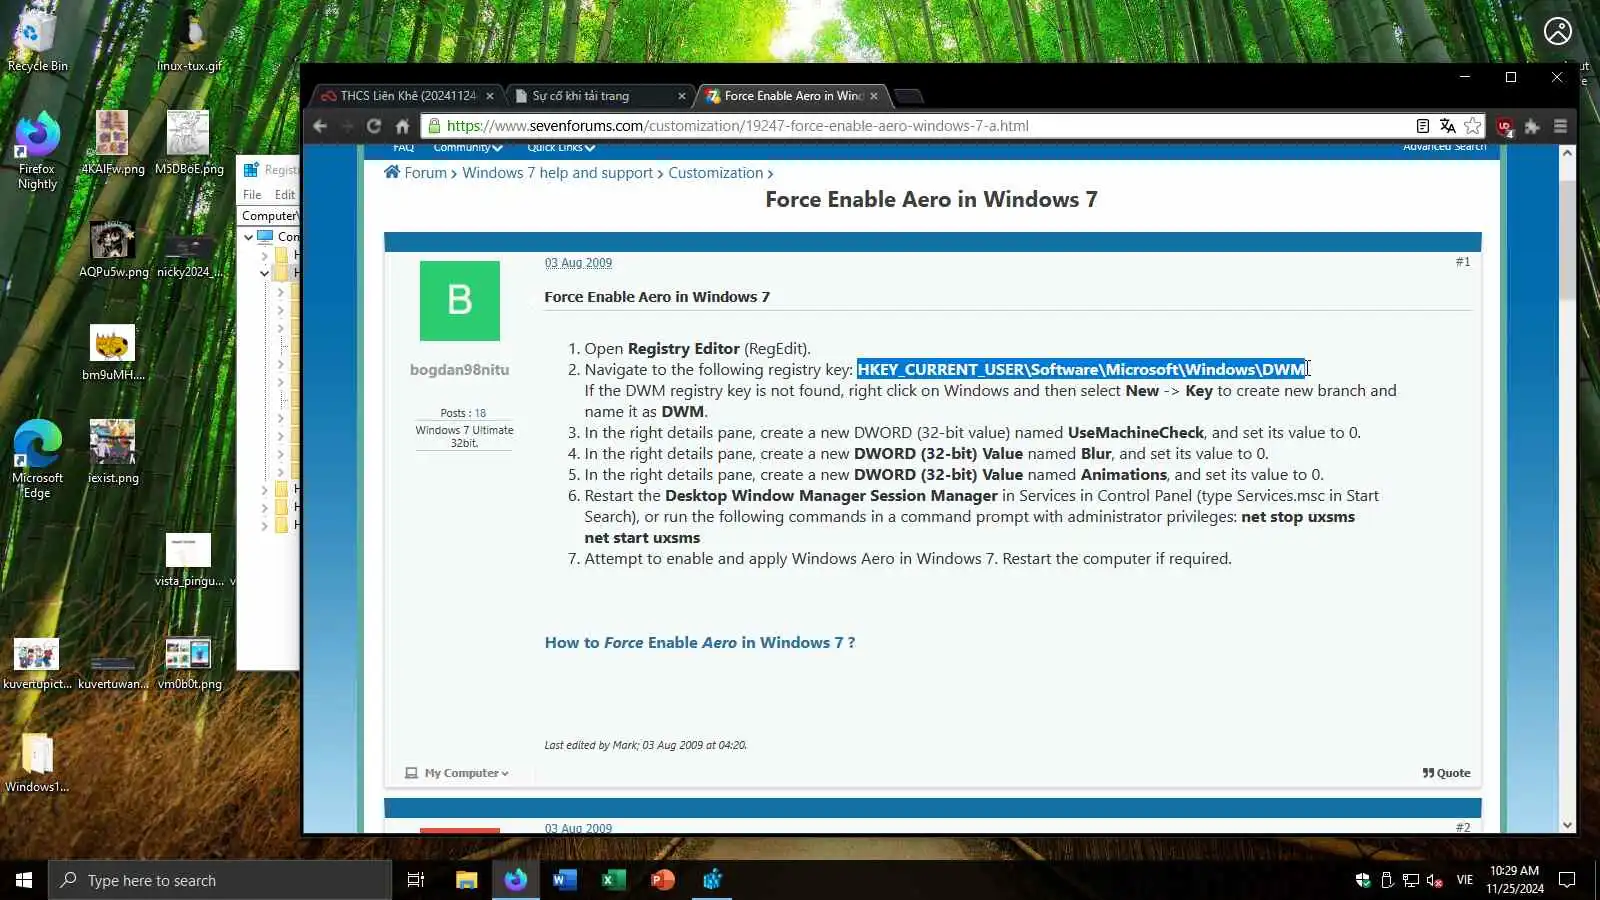Close the Force Enable Aero tab
The height and width of the screenshot is (900, 1600).
click(x=874, y=96)
